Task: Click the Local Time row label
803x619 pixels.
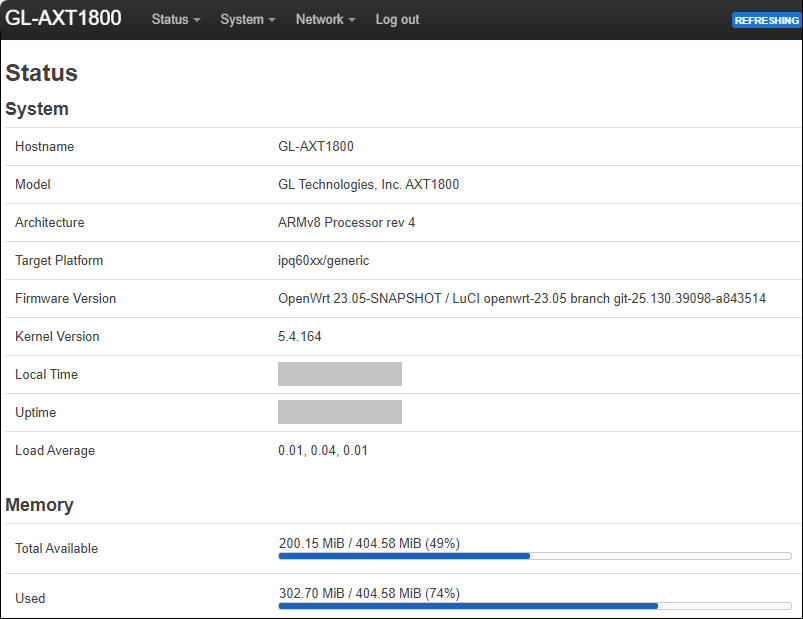Action: click(x=47, y=374)
